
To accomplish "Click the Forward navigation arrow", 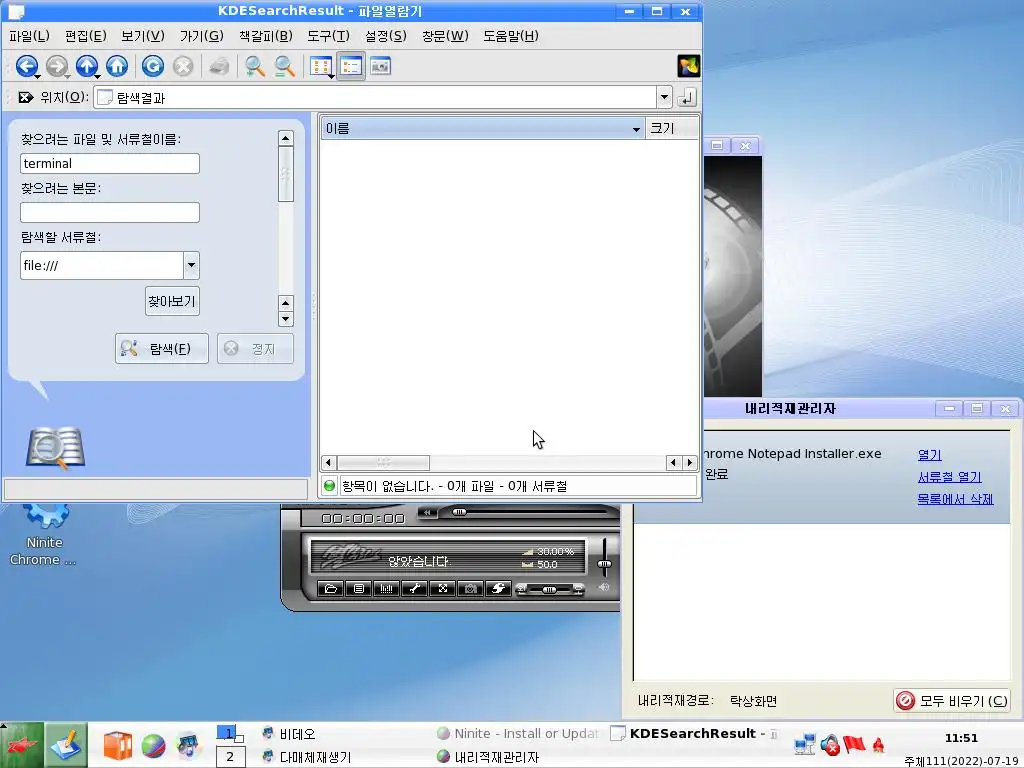I will coord(57,66).
